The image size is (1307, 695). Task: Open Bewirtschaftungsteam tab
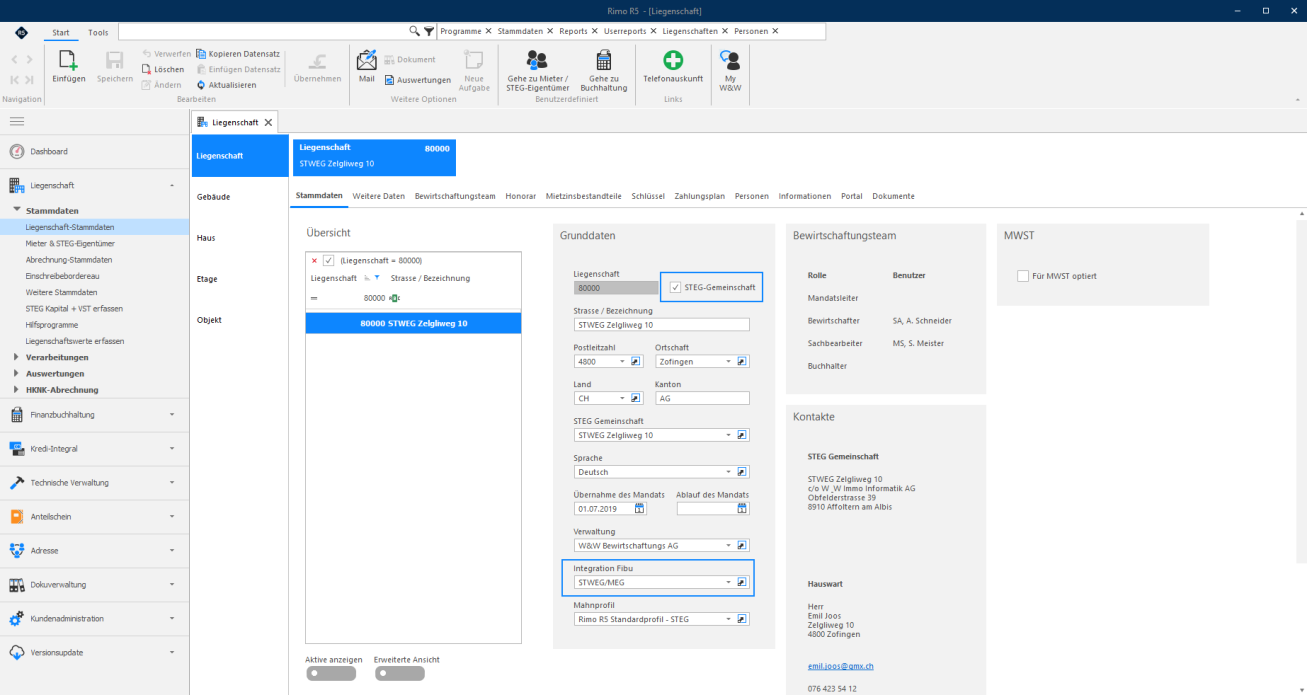click(x=455, y=196)
